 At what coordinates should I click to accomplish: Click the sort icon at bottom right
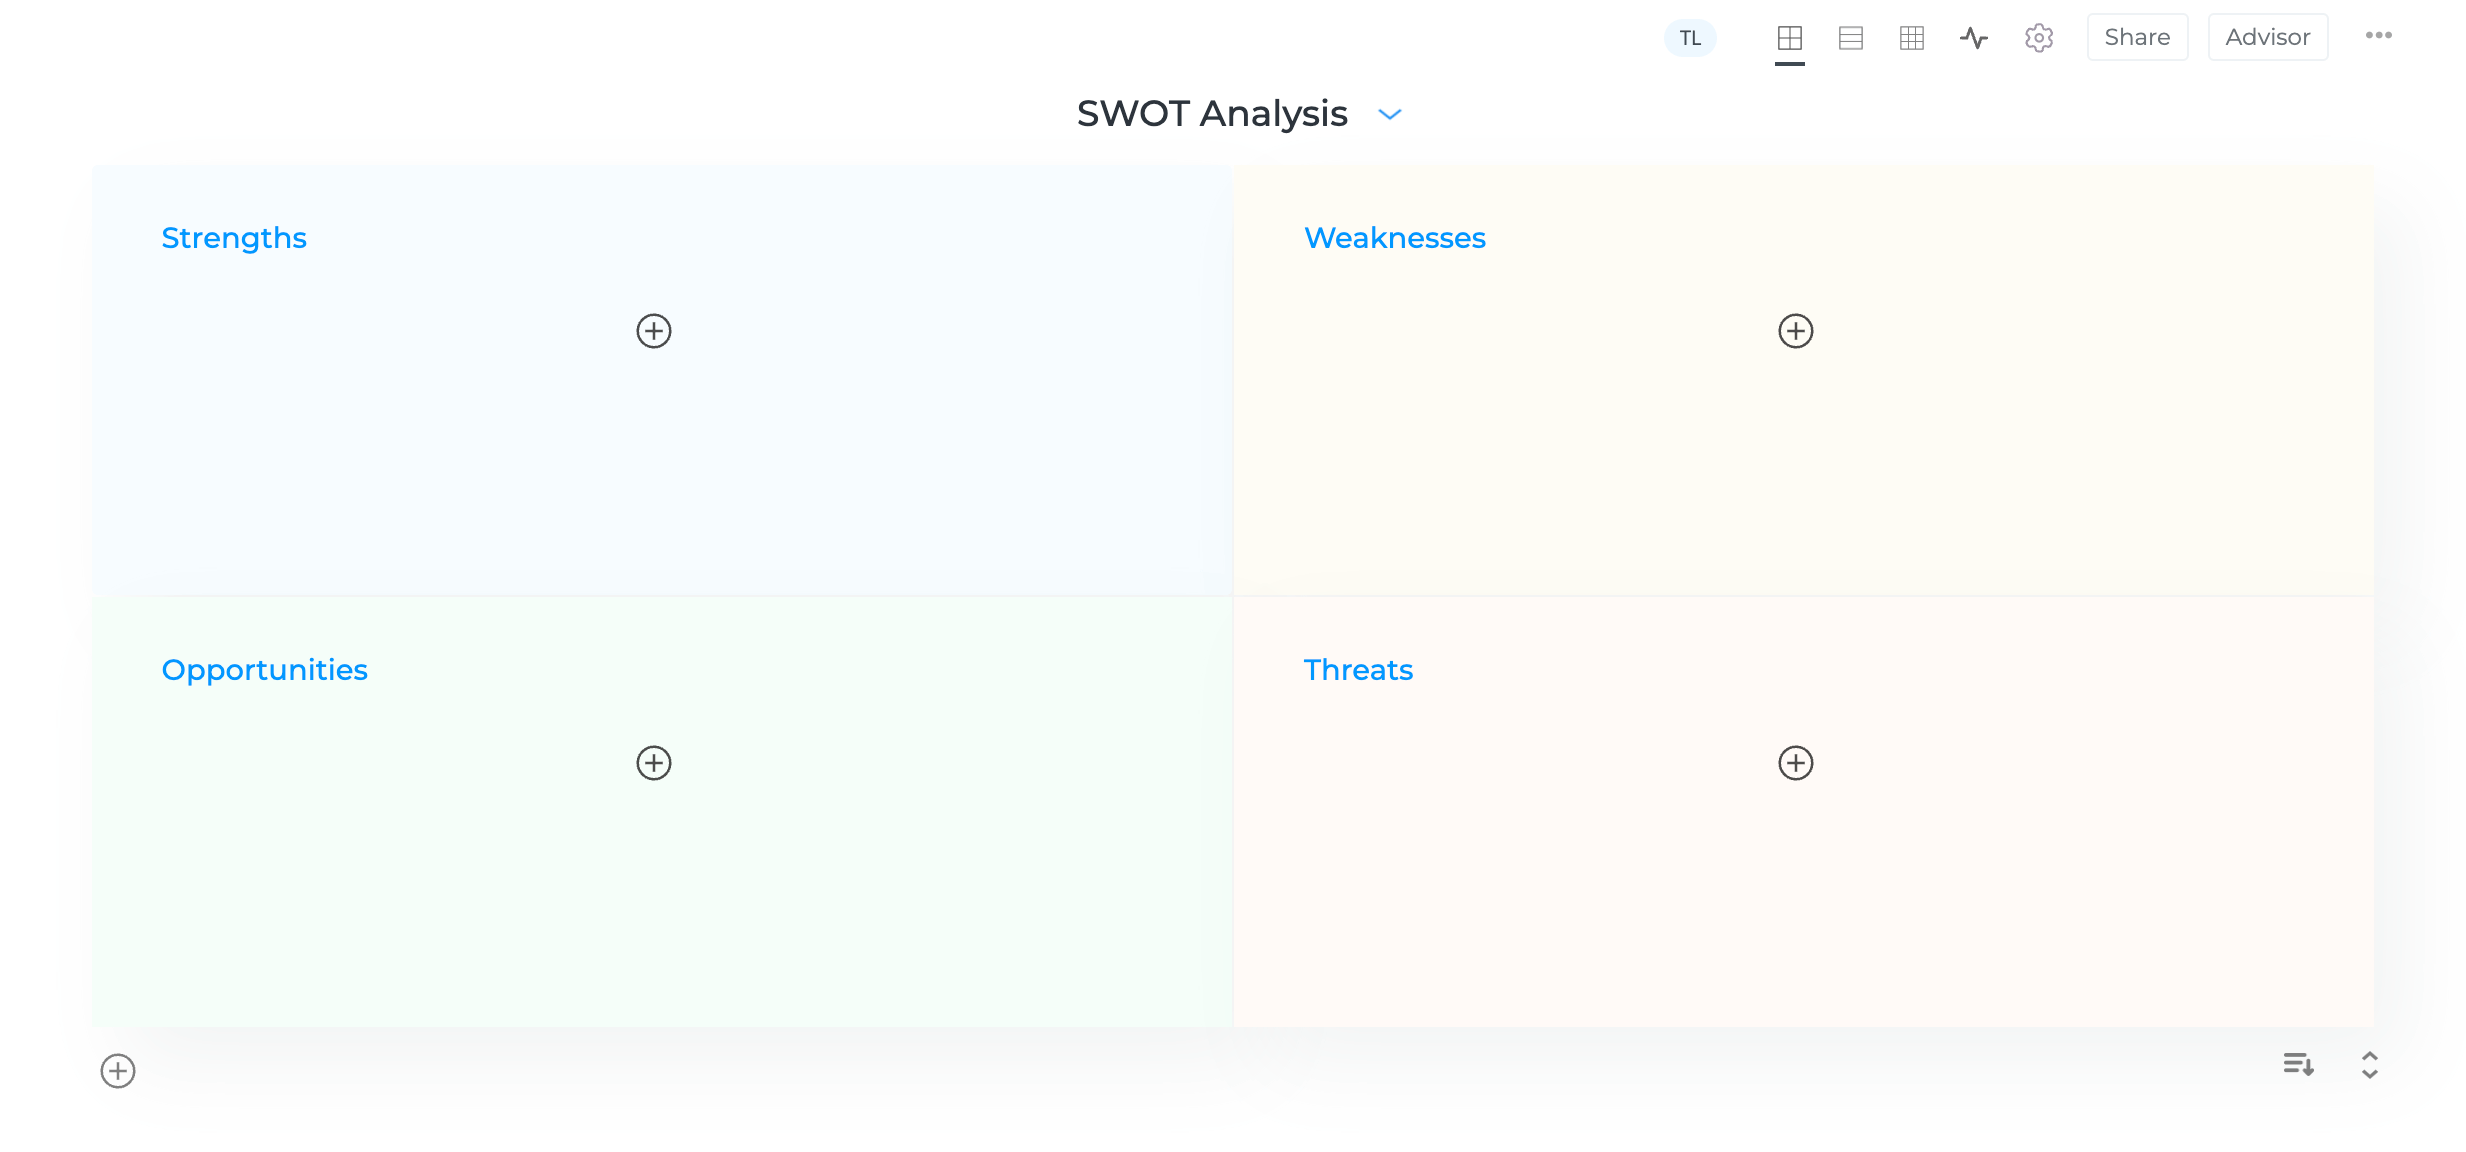2298,1065
